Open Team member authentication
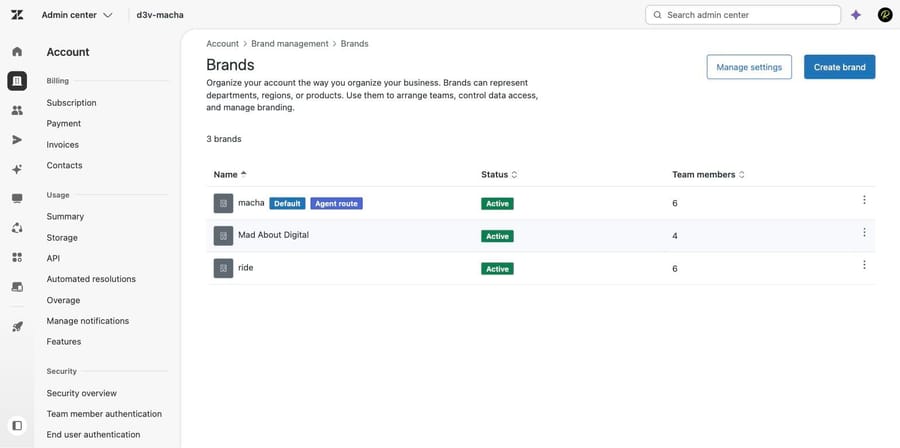 point(104,414)
